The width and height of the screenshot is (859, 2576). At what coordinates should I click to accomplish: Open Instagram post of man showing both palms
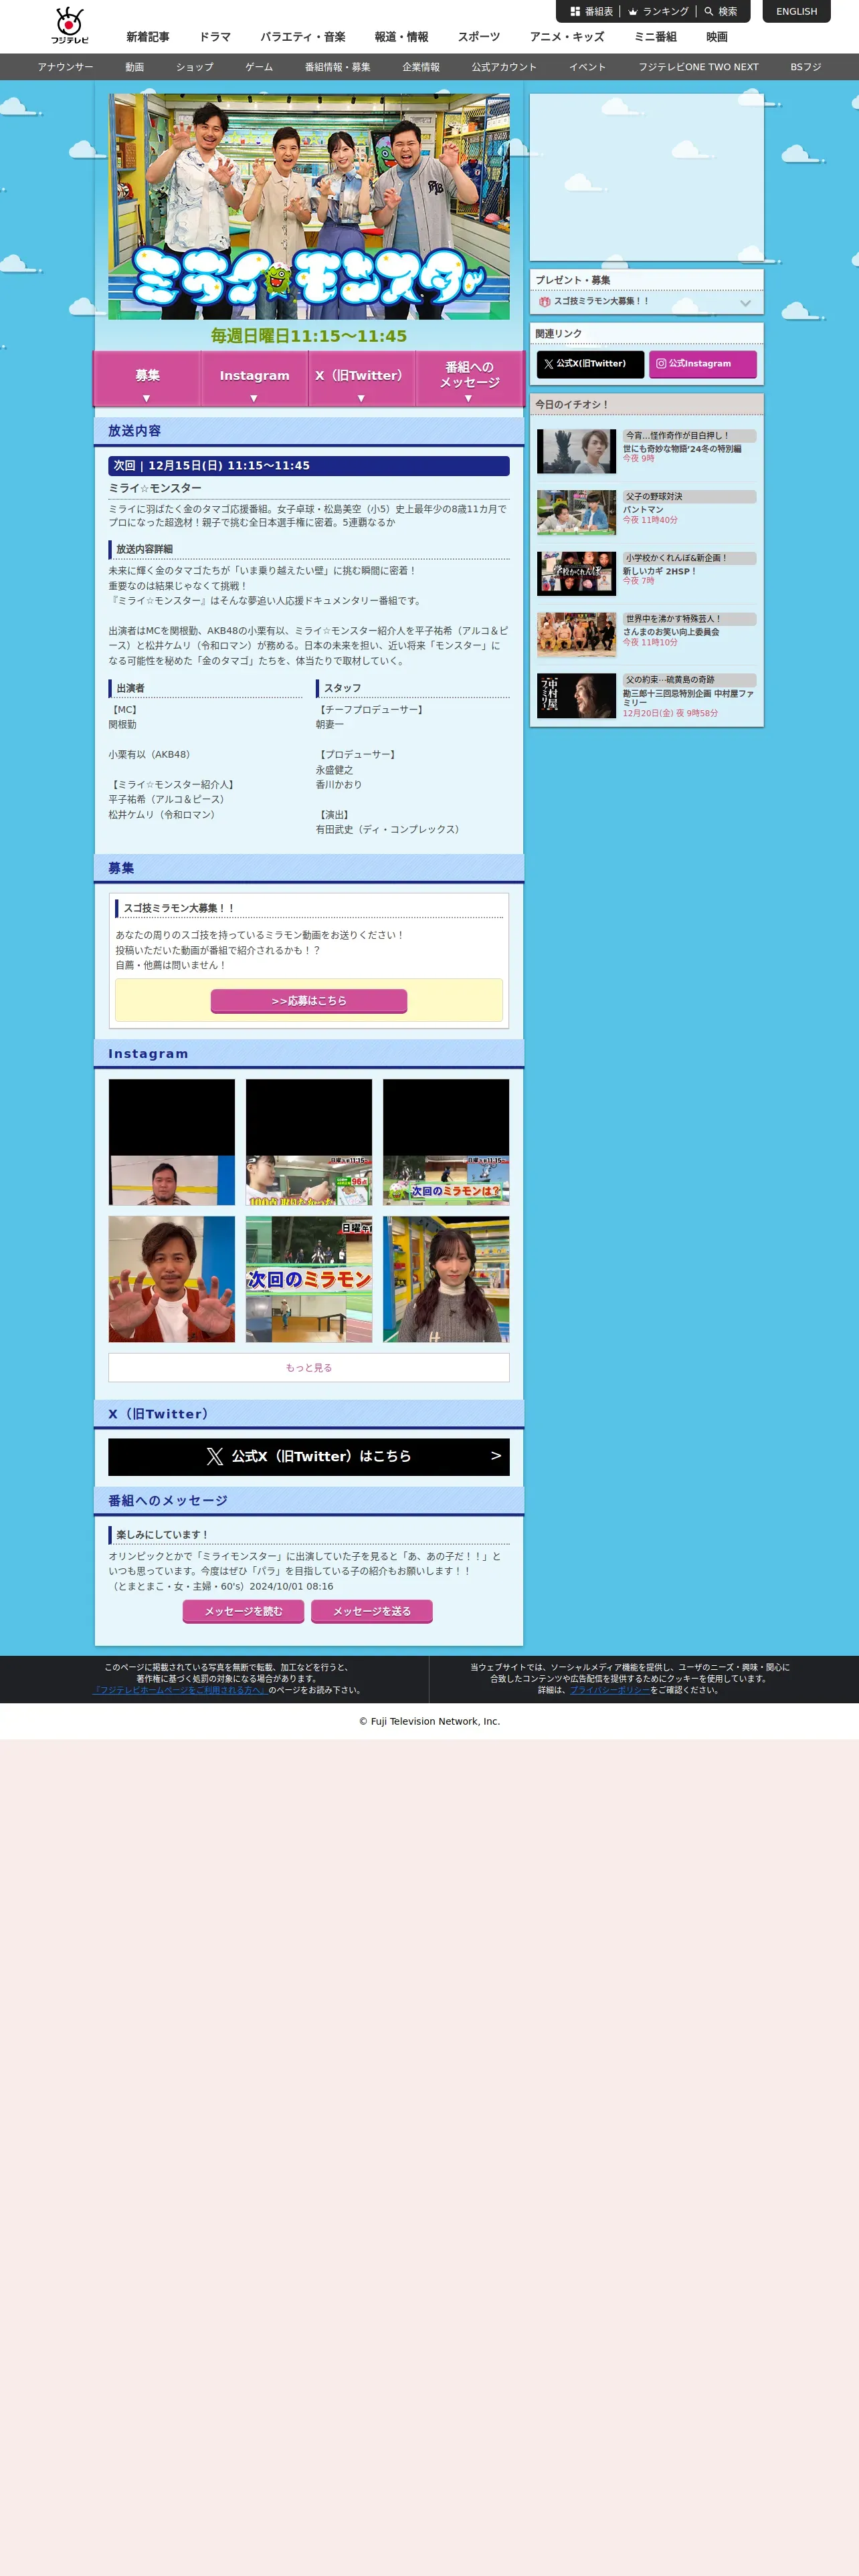point(172,1279)
